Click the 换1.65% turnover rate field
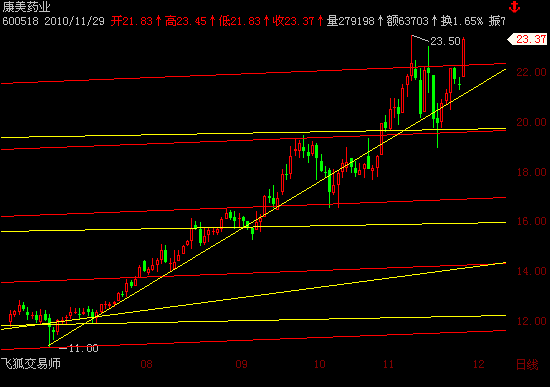This screenshot has width=550, height=387. (x=462, y=21)
